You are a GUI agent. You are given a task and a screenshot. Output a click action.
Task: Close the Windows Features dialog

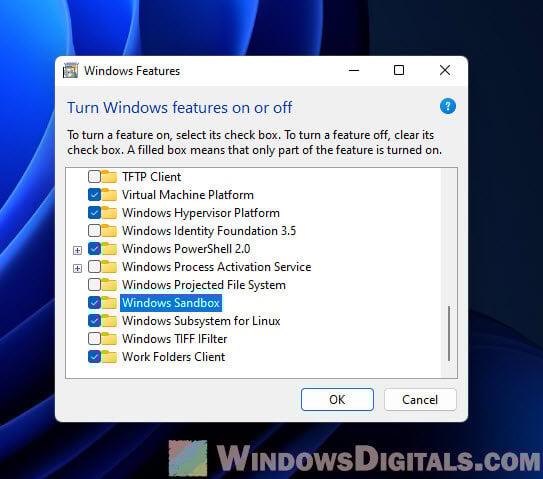[x=445, y=70]
